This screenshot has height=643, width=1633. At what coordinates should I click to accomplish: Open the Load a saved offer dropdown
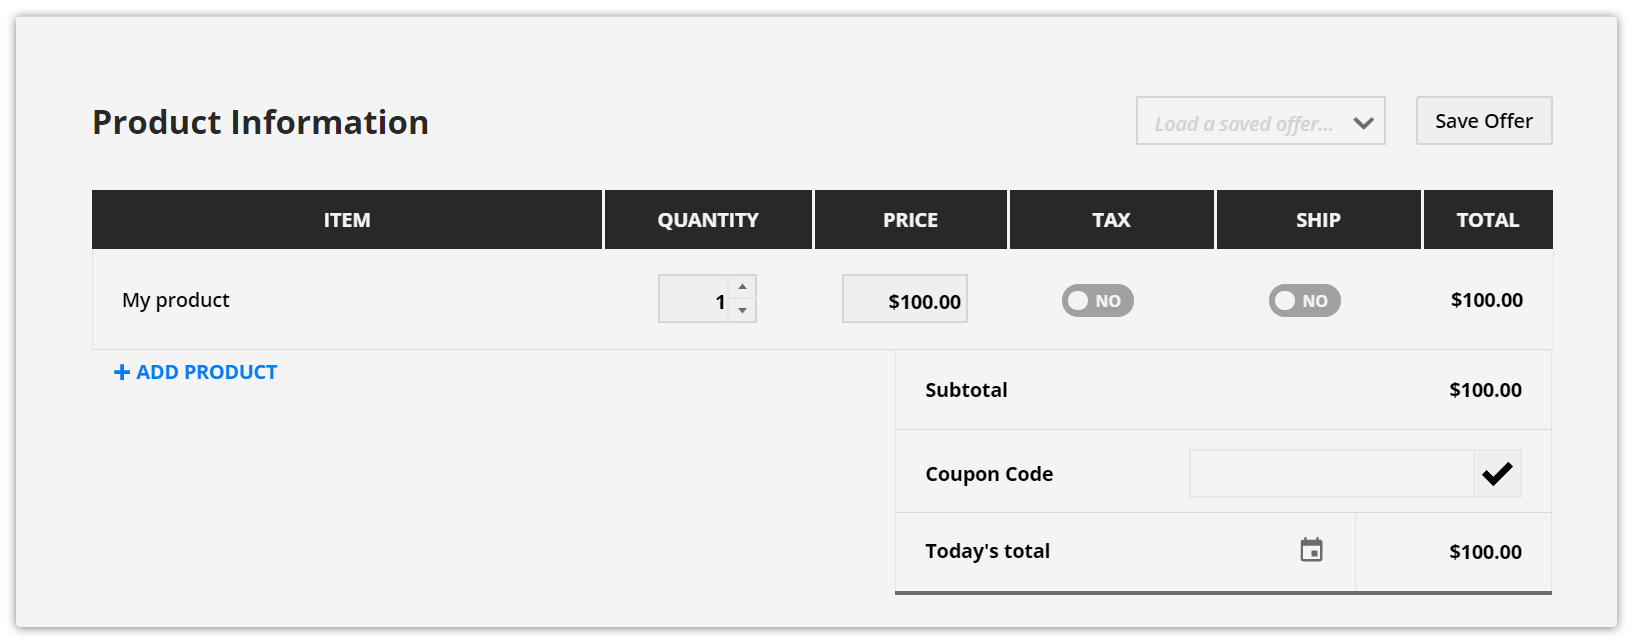[x=1260, y=121]
